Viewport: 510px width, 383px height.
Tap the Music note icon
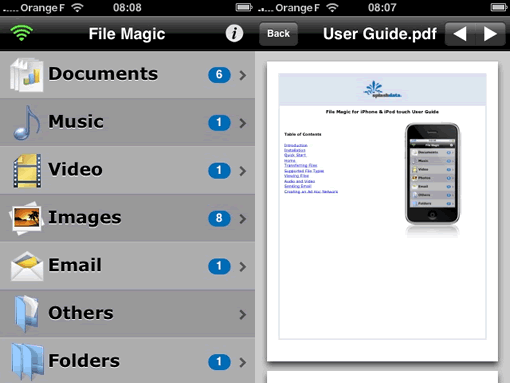(x=27, y=122)
